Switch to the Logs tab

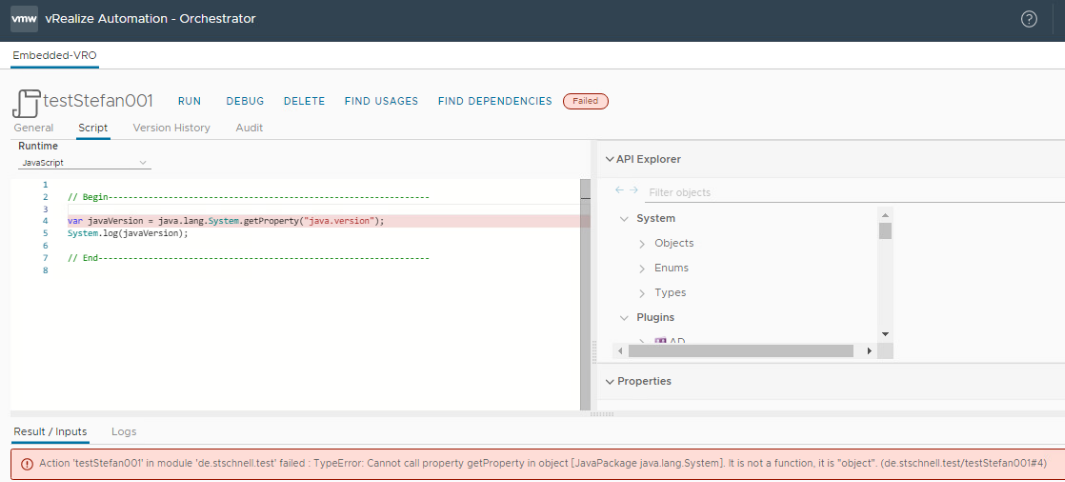(x=124, y=432)
